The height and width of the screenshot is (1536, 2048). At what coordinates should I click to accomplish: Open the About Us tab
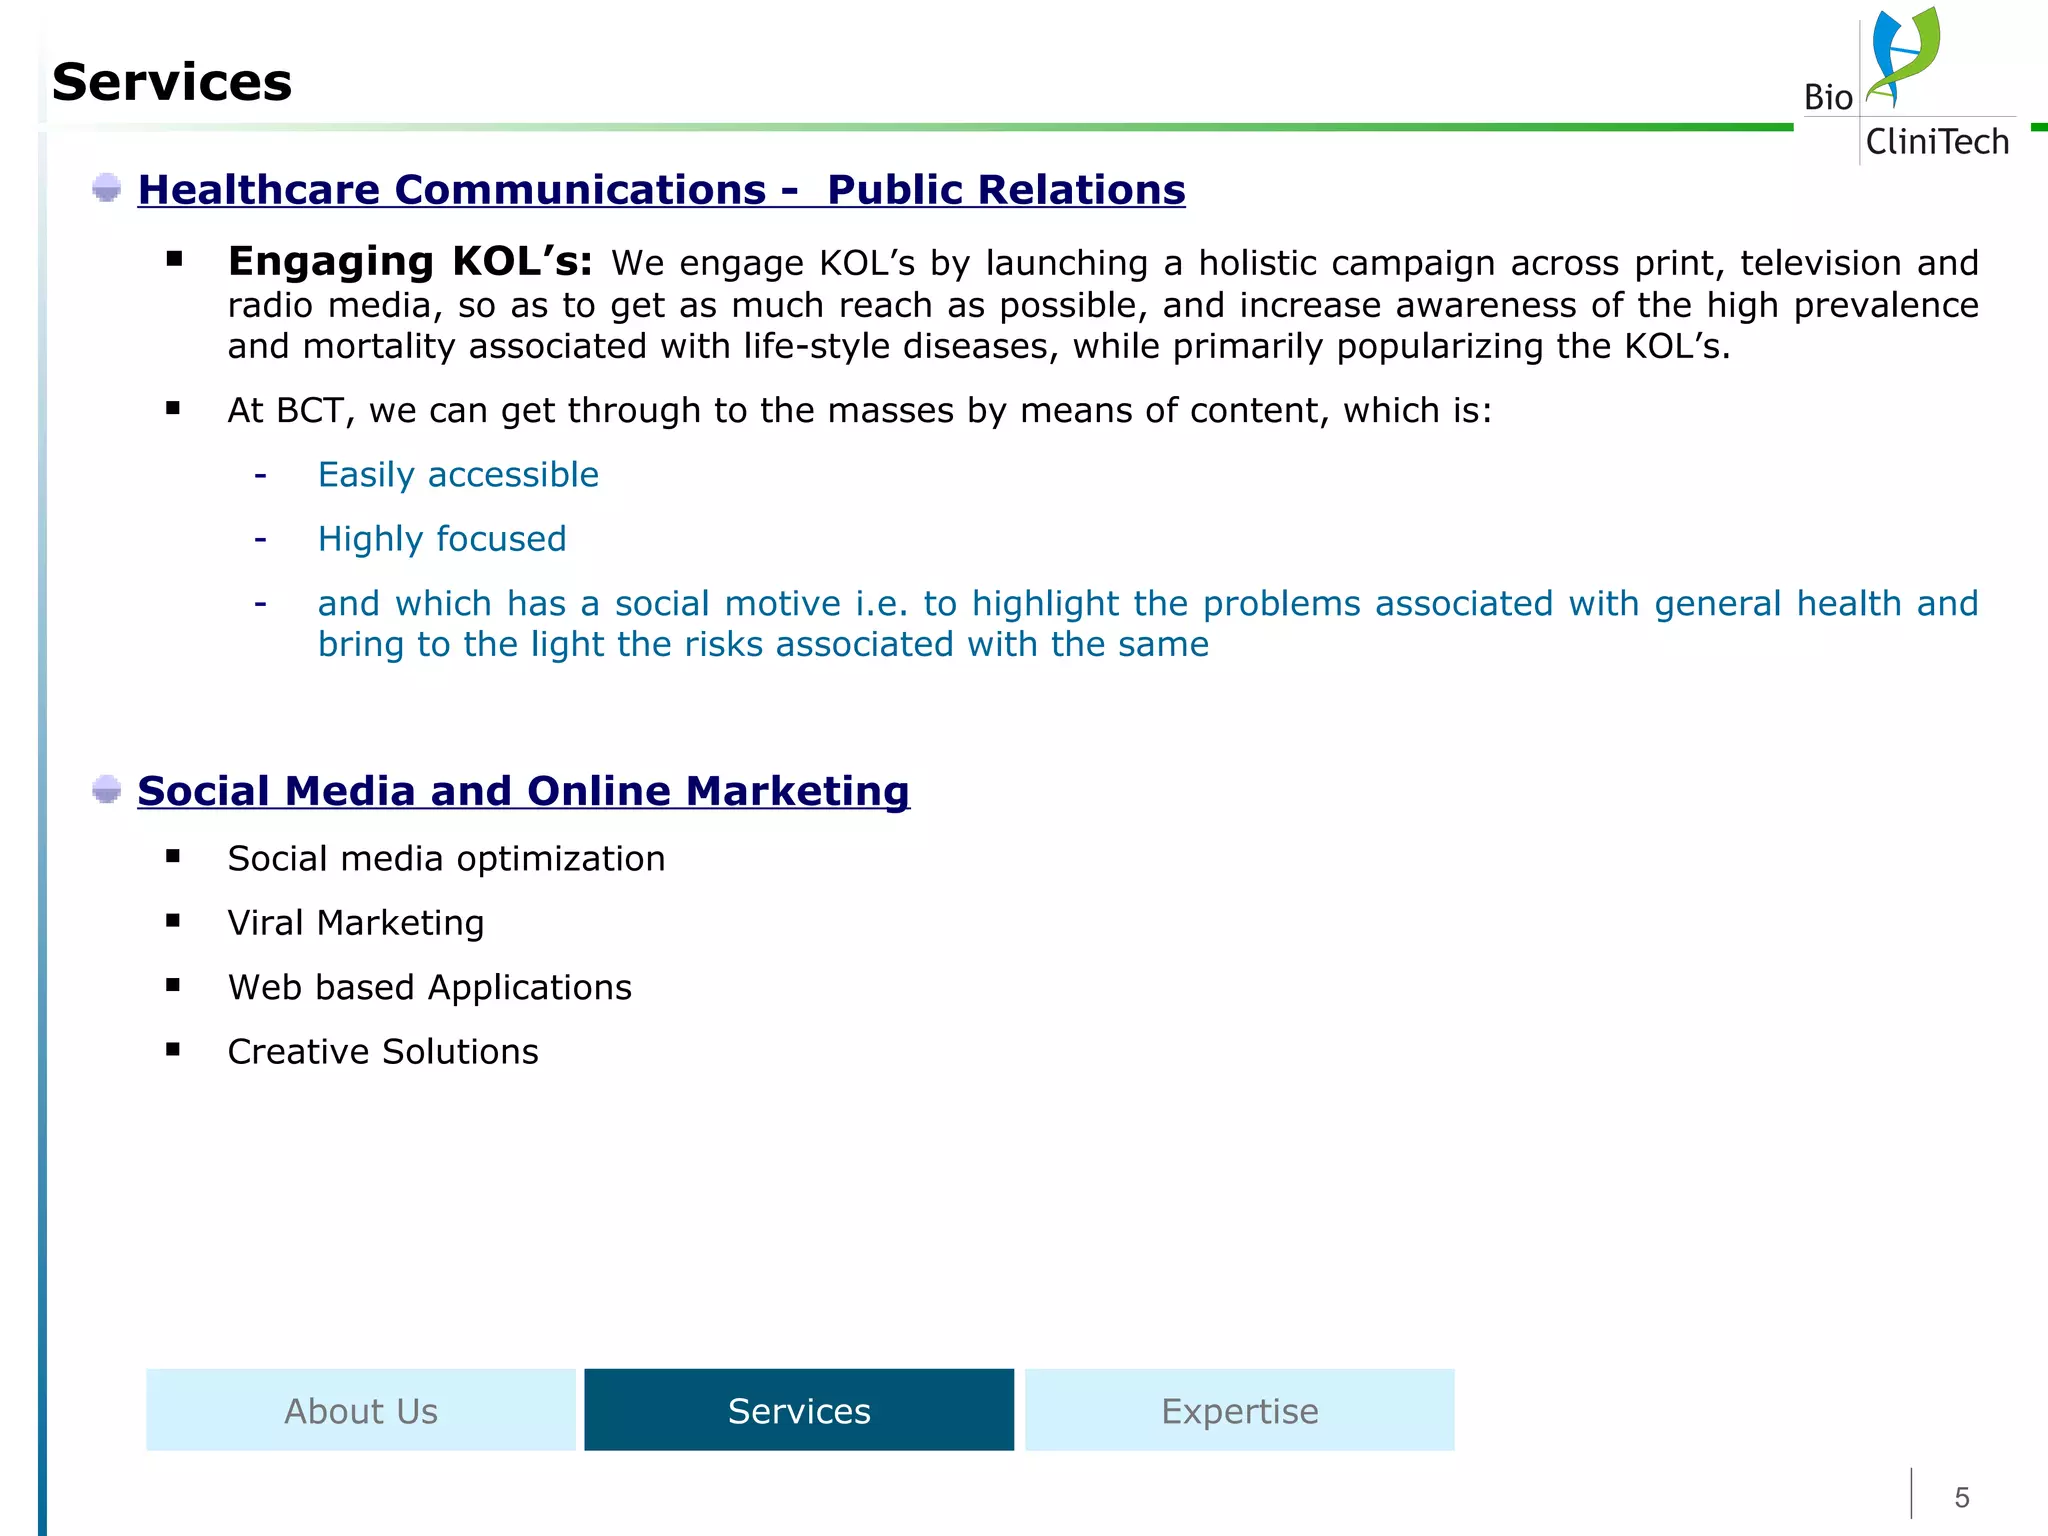(x=361, y=1410)
